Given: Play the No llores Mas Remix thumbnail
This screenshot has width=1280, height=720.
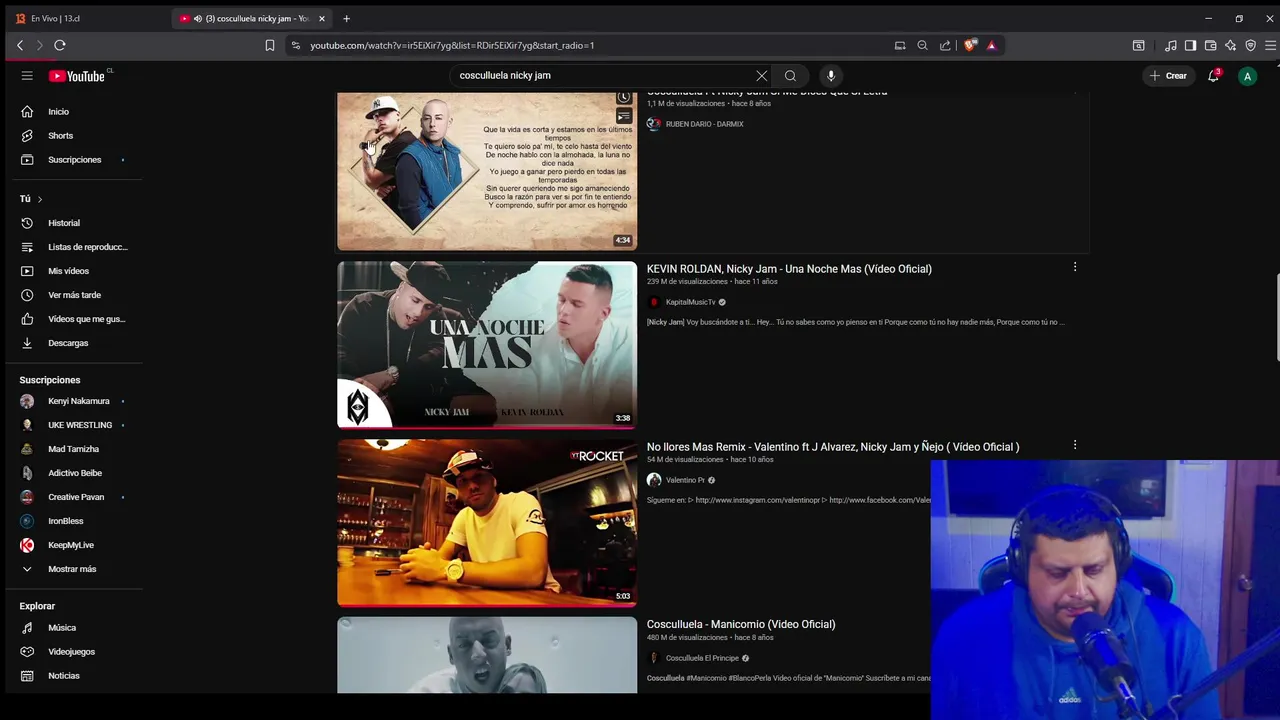Looking at the screenshot, I should (487, 523).
